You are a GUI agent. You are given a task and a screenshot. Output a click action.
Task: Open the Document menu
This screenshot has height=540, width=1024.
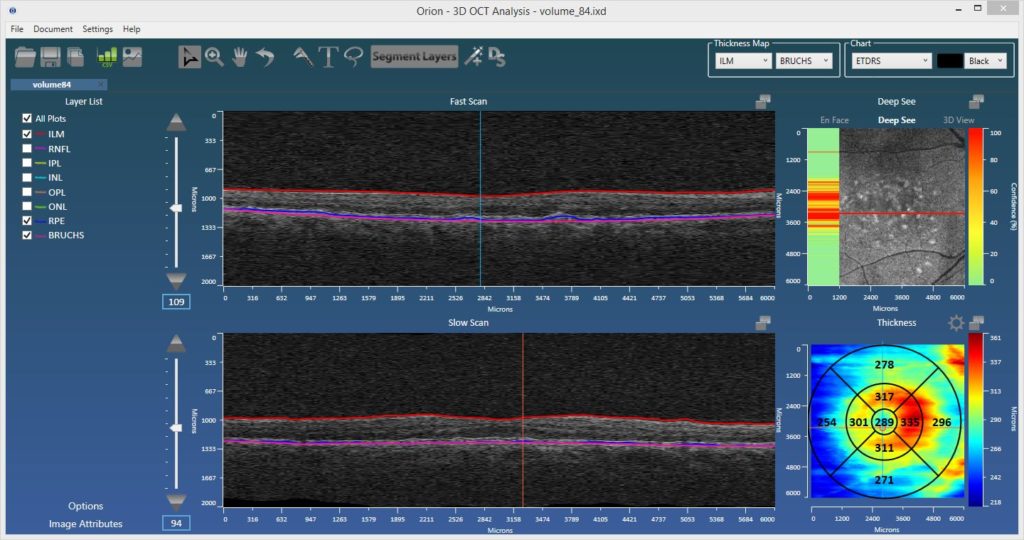point(53,29)
